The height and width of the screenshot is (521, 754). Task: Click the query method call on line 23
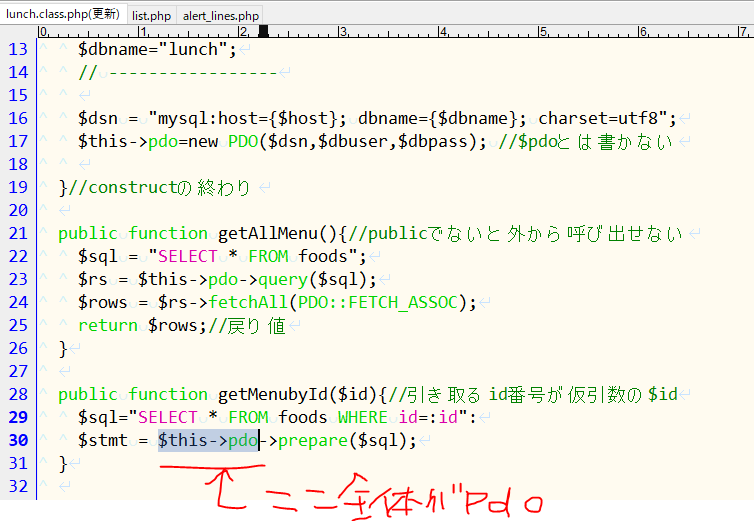(283, 280)
